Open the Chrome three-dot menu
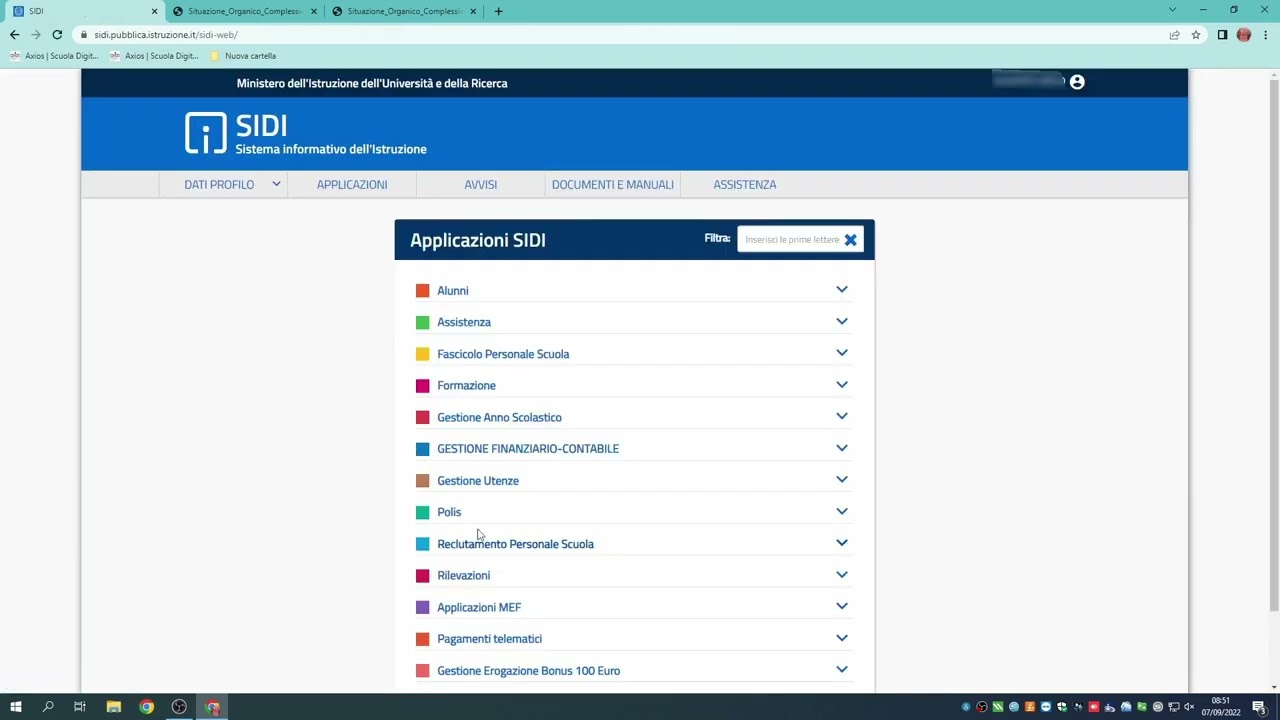Viewport: 1280px width, 720px height. (x=1265, y=35)
